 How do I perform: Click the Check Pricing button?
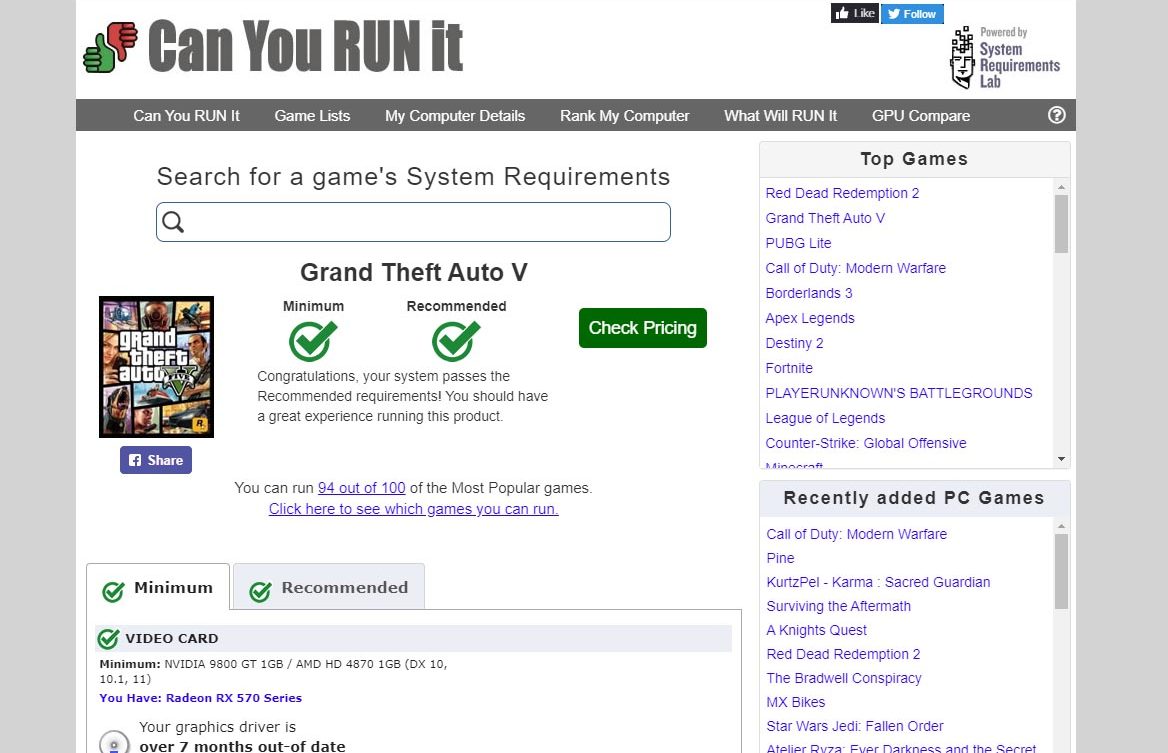(x=643, y=328)
